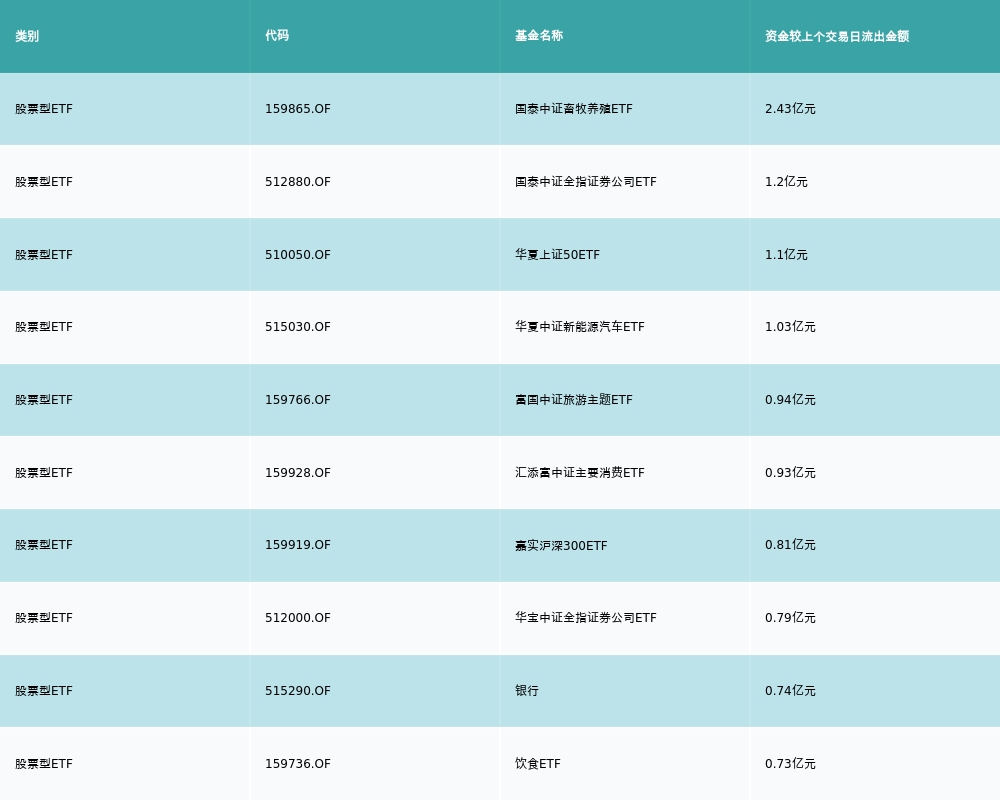Screen dimensions: 1000x800
Task: Select fund name 华宝中证全指证券公司ETF
Action: click(585, 618)
